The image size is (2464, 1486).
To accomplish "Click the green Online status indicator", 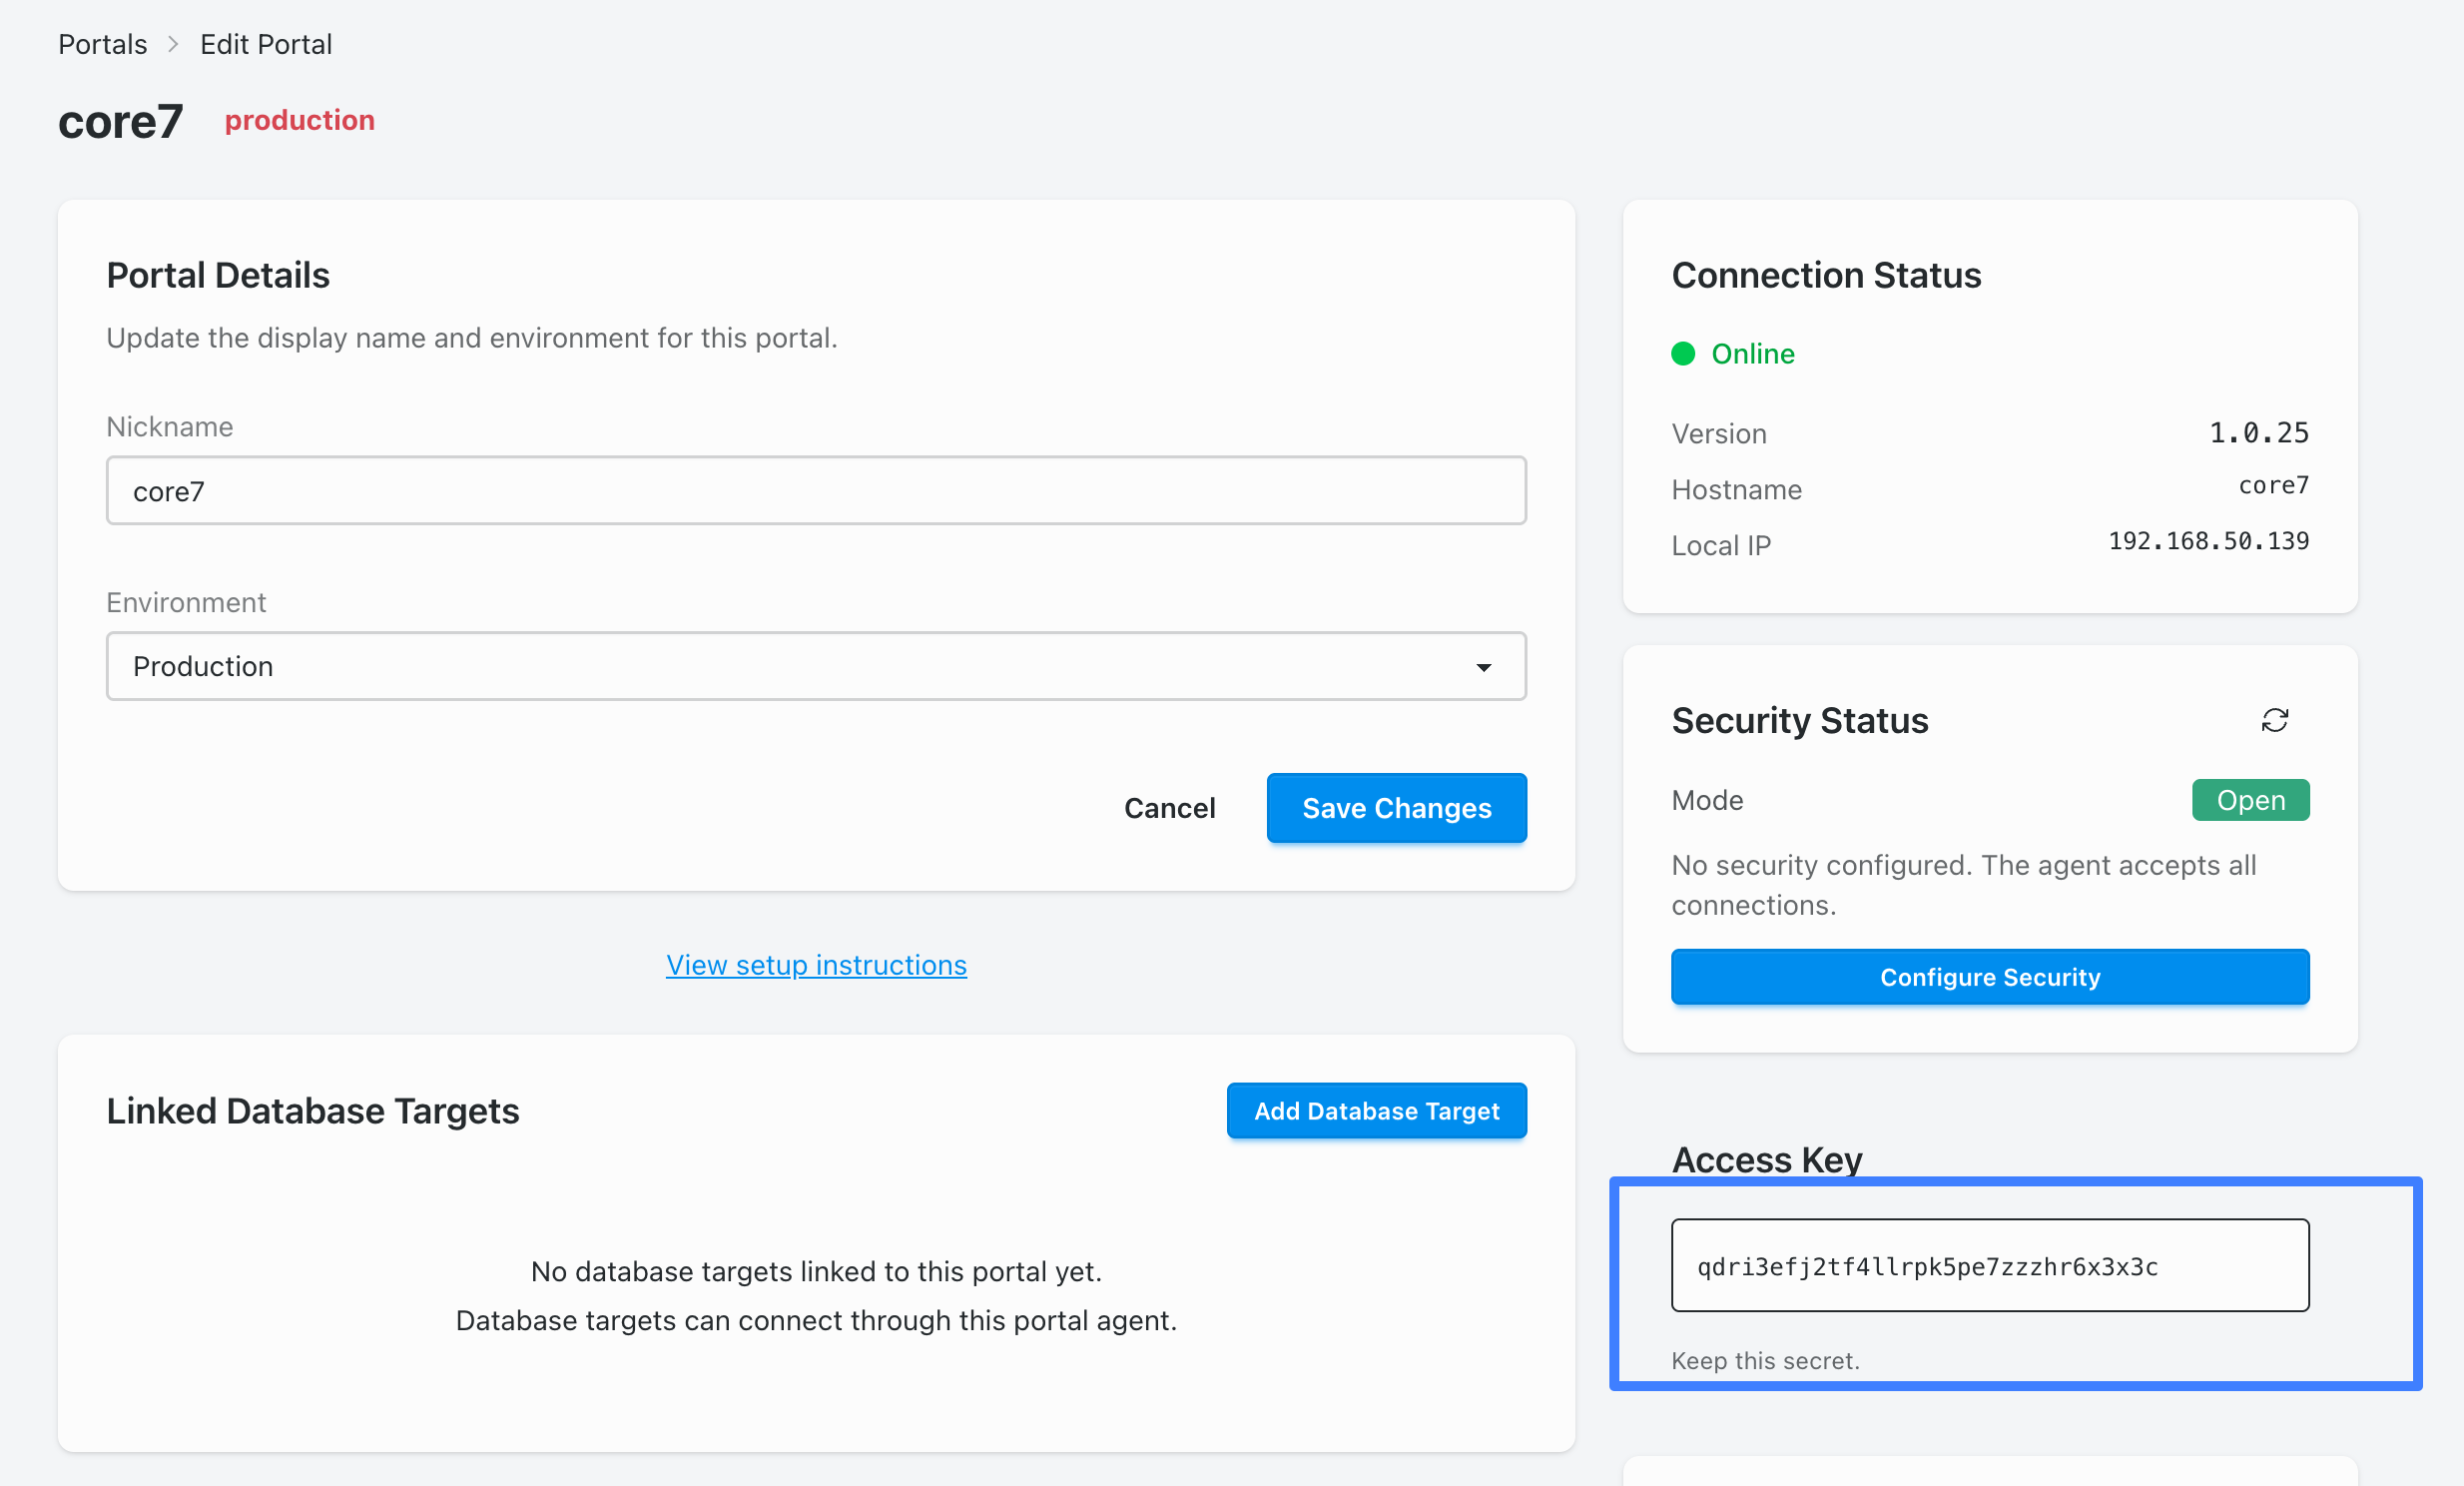I will coord(1733,354).
